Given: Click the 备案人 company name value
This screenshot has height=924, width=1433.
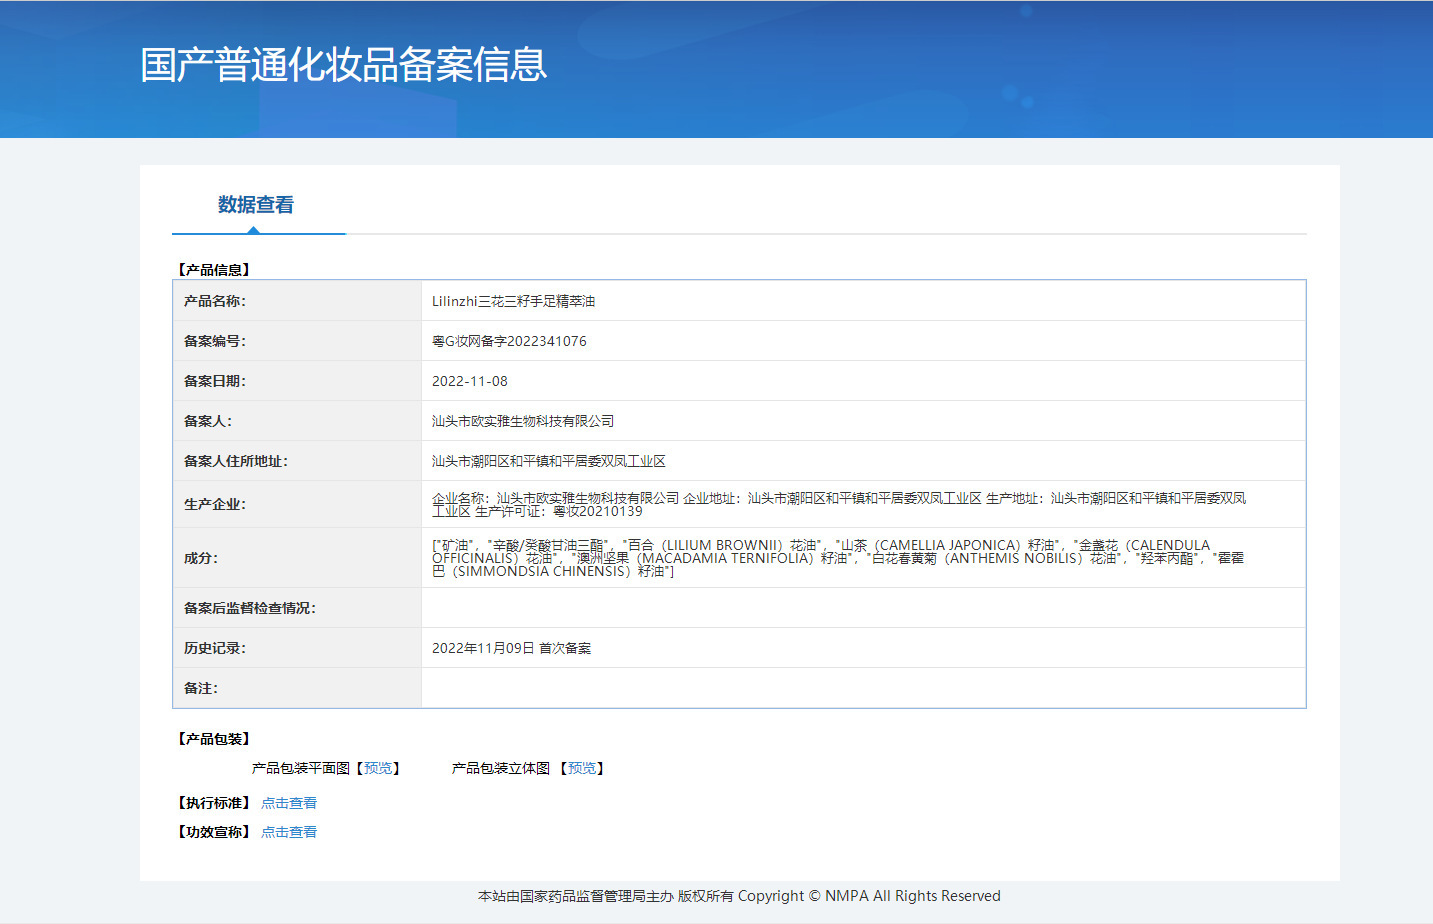Looking at the screenshot, I should click(x=523, y=421).
